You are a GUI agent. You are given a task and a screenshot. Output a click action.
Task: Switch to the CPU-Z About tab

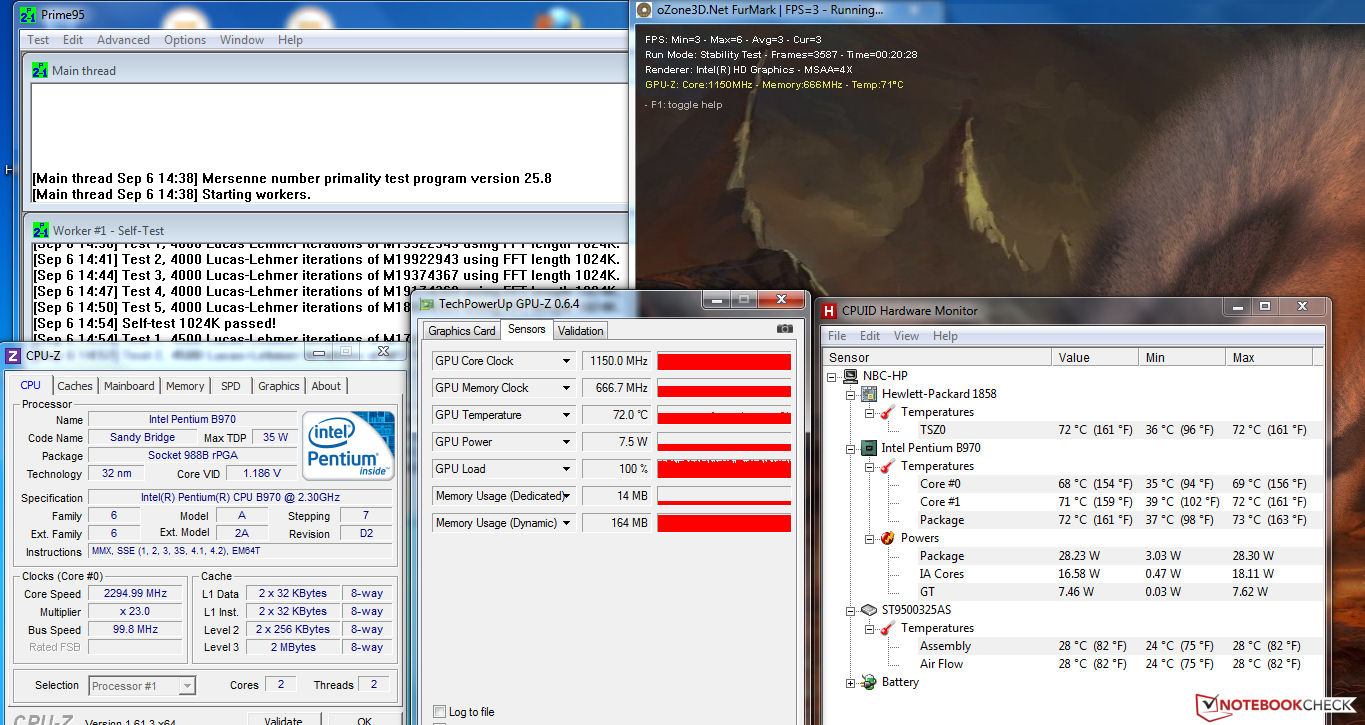pos(326,386)
